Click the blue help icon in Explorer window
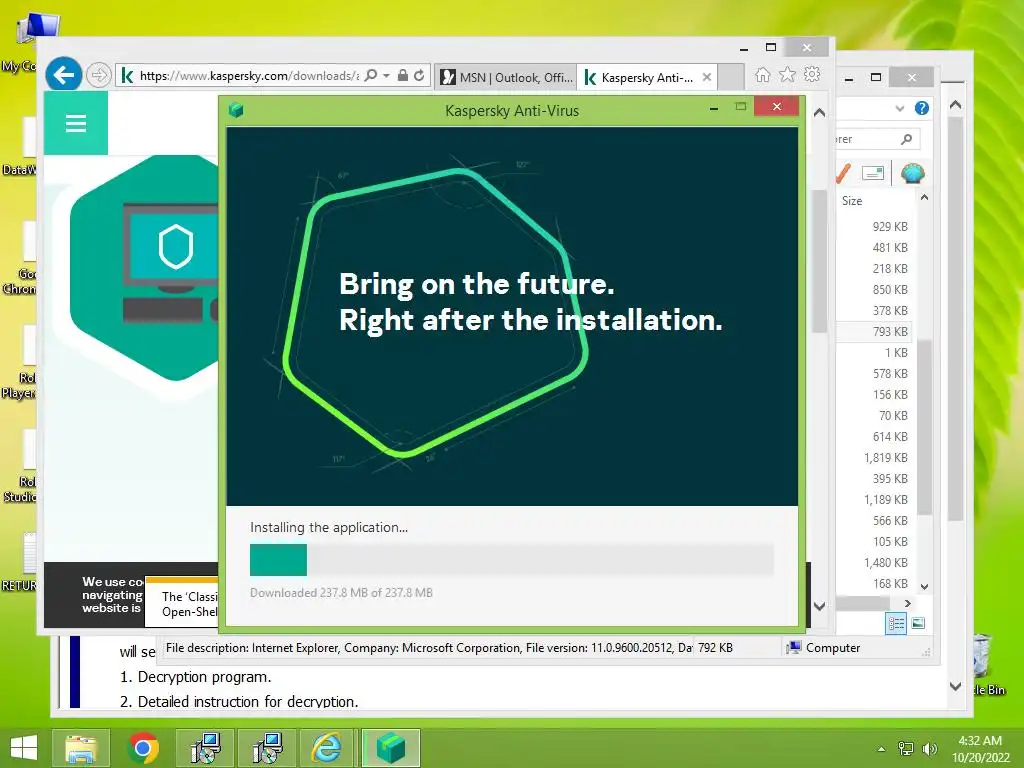 921,108
